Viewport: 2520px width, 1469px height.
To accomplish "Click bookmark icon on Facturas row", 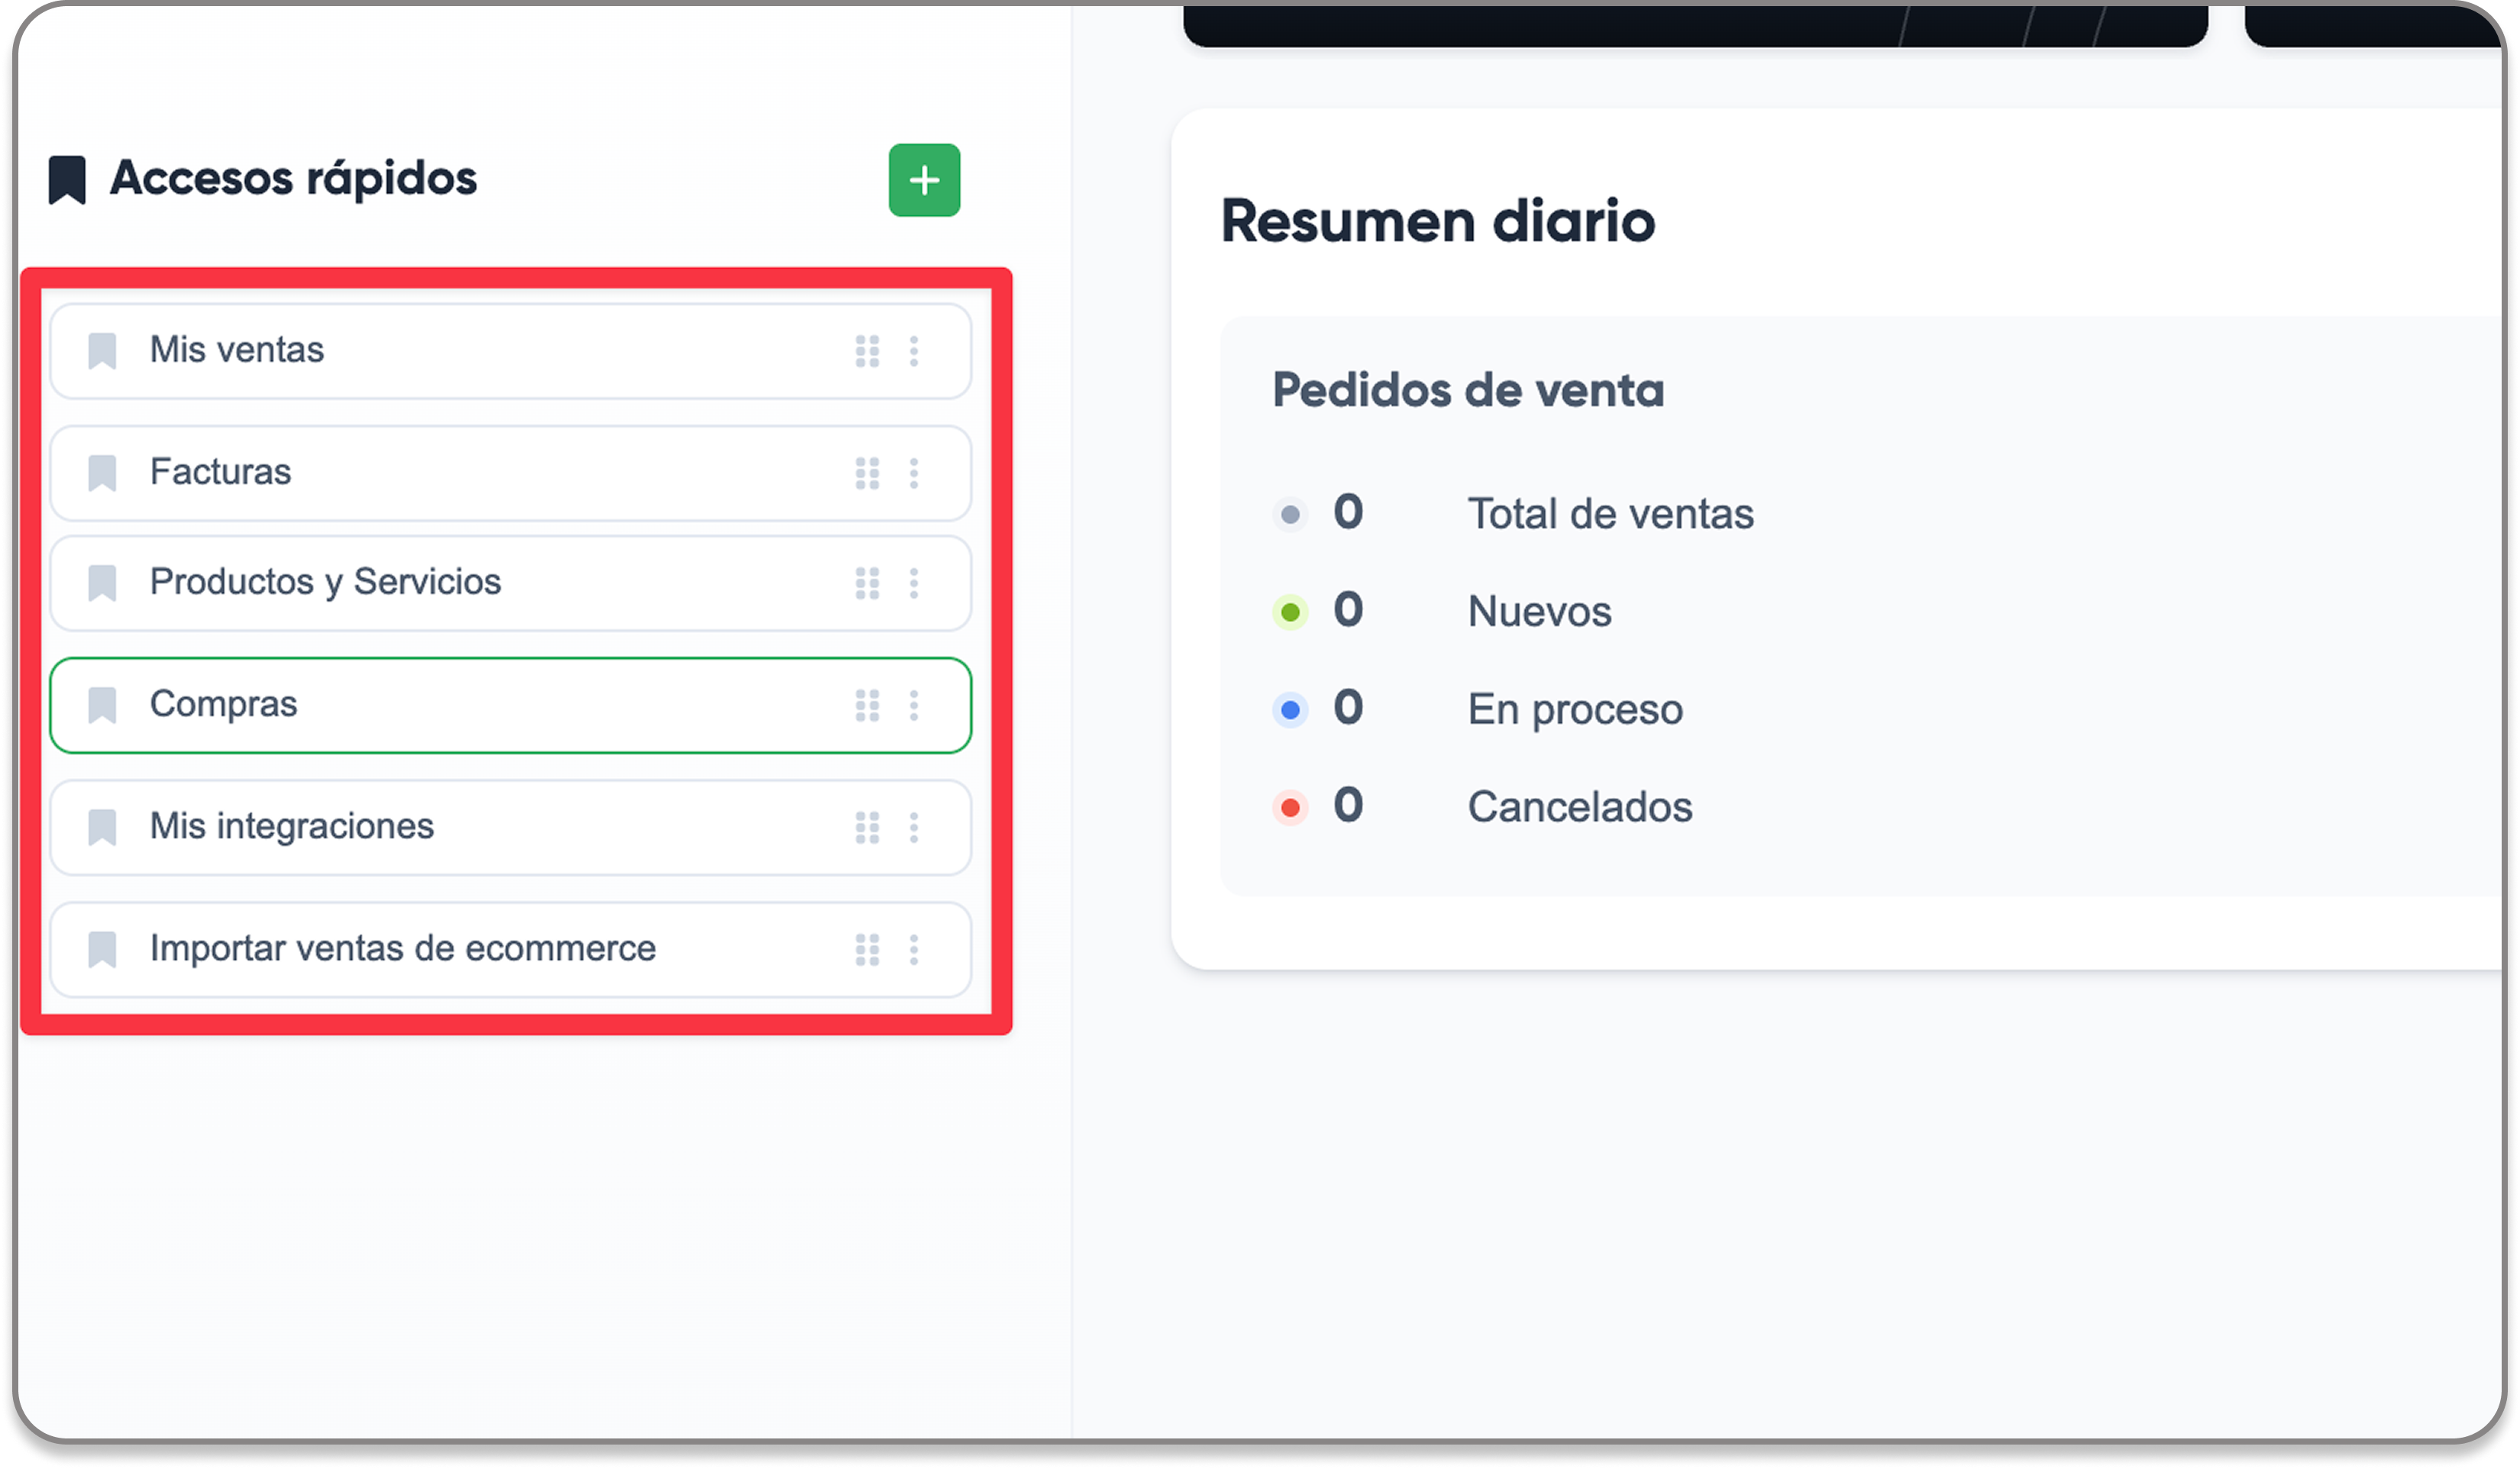I will click(x=102, y=473).
